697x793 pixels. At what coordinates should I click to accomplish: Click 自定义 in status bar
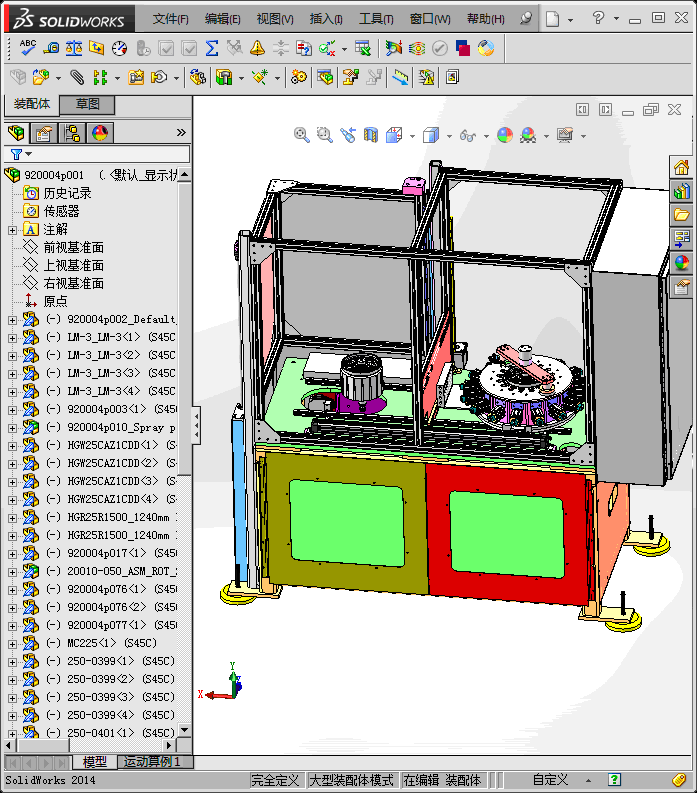(550, 780)
